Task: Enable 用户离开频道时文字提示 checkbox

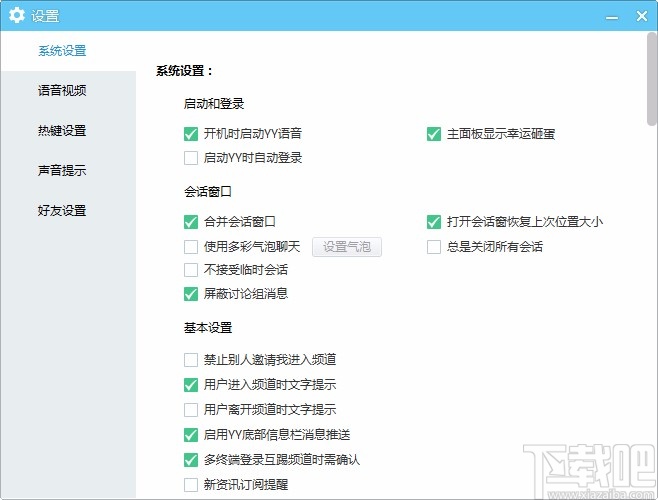Action: pos(191,410)
